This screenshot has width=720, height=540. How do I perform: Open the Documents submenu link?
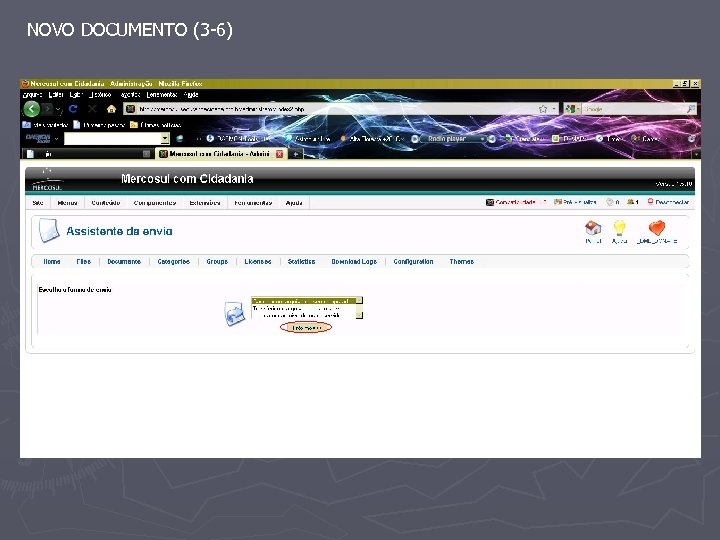[x=124, y=262]
